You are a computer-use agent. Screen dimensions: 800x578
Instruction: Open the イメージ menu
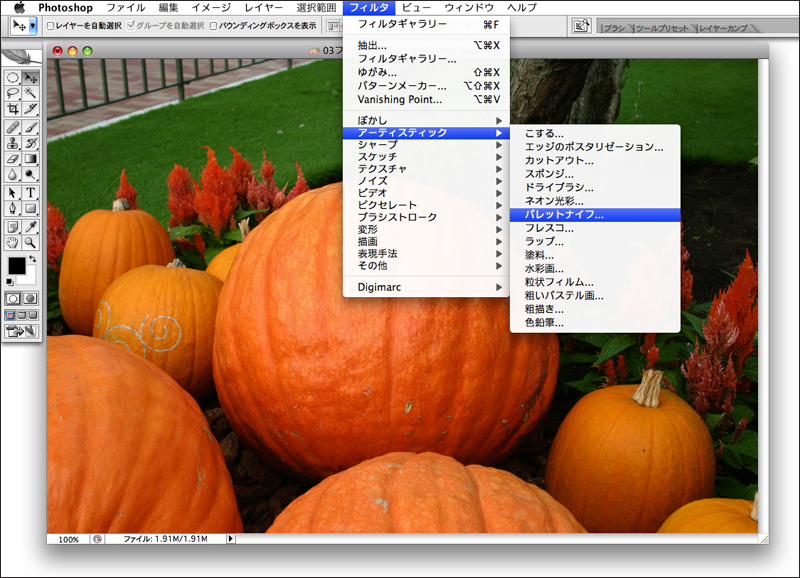click(x=211, y=8)
